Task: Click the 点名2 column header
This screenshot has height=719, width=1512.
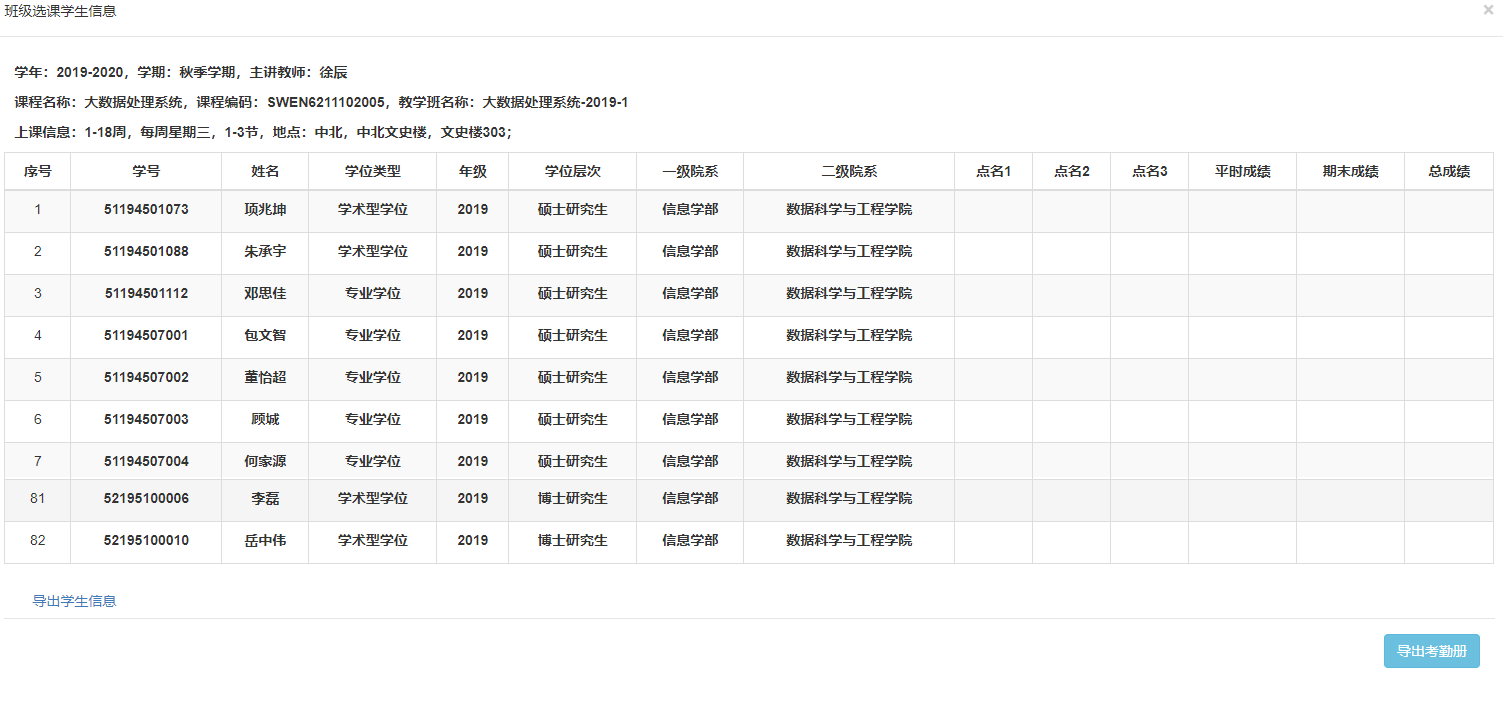Action: pos(1071,171)
